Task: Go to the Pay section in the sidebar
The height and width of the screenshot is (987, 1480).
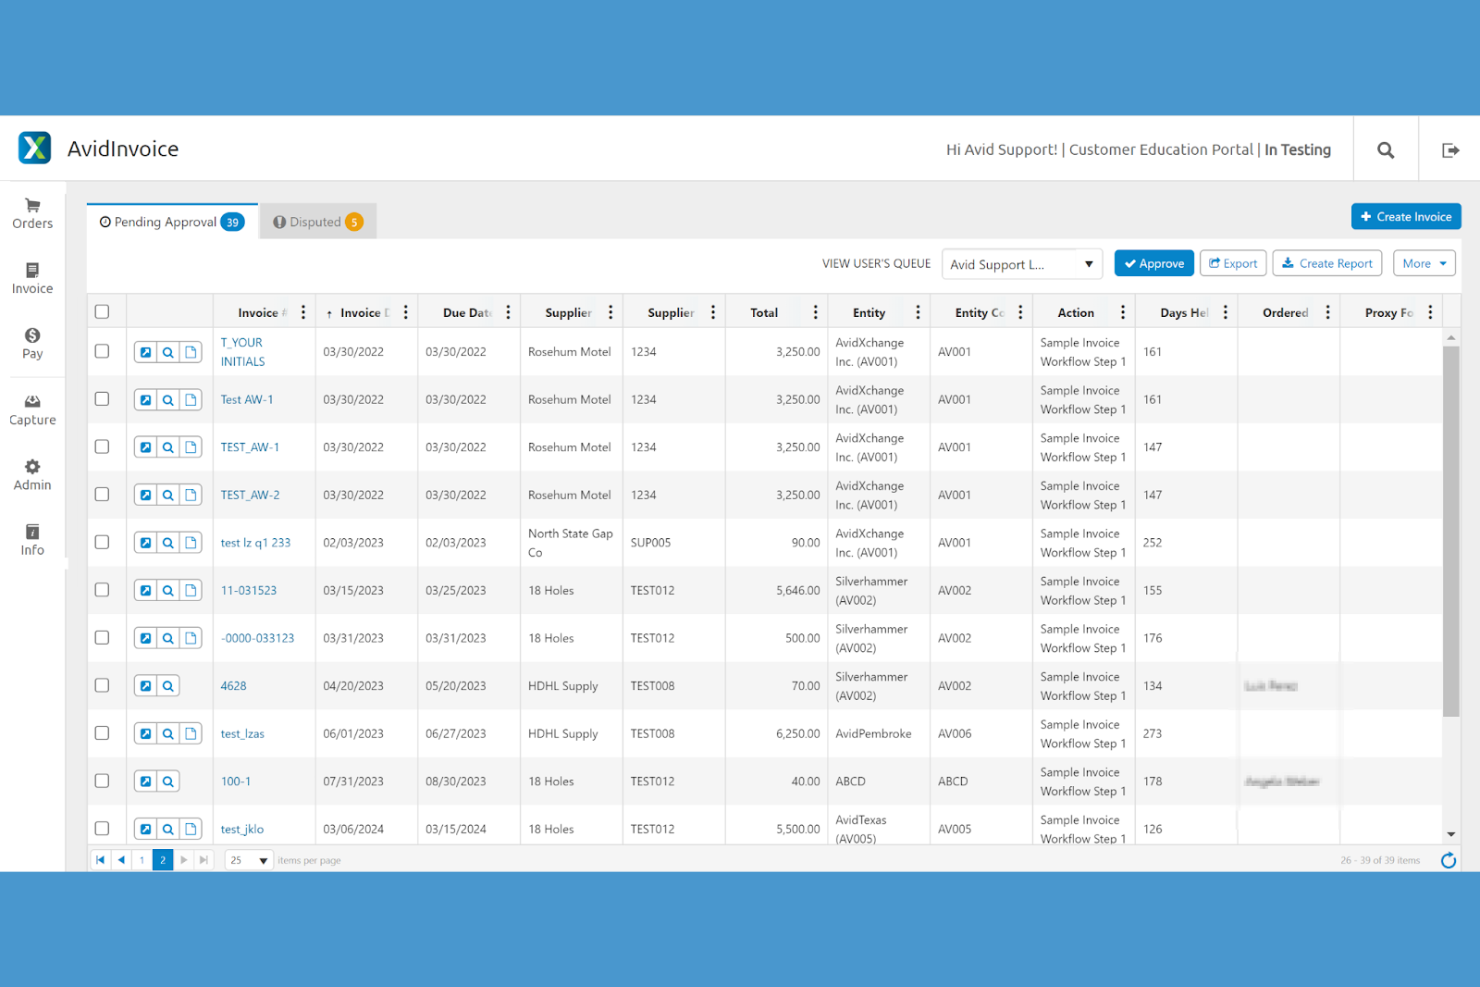Action: click(32, 343)
